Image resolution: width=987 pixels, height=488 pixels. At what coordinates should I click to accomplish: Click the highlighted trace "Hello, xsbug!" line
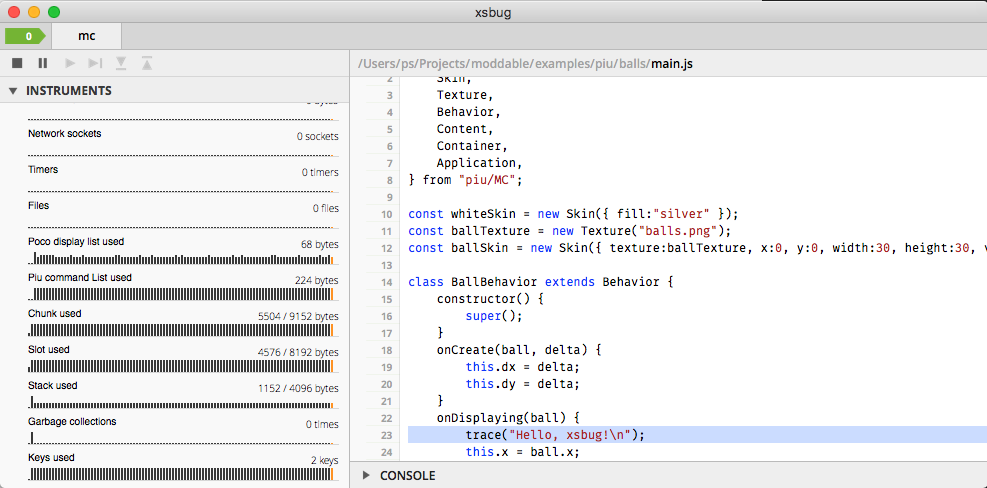tap(697, 434)
